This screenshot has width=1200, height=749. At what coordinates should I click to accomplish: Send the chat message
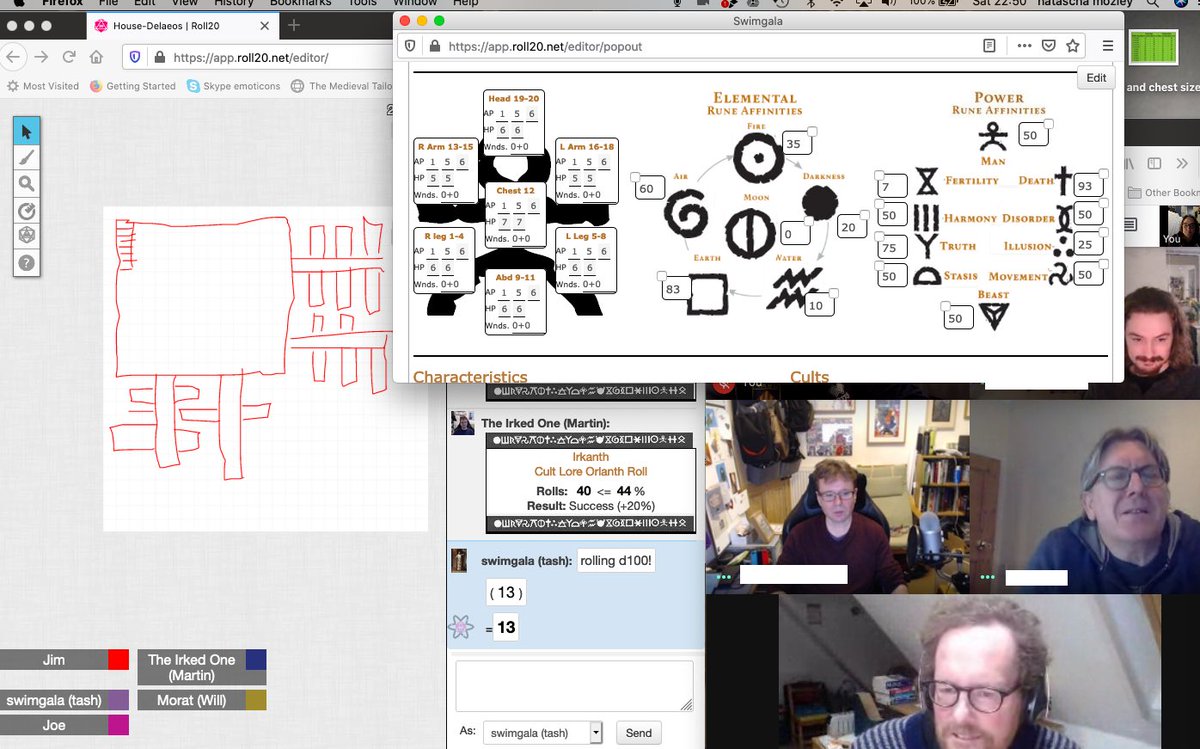coord(638,733)
